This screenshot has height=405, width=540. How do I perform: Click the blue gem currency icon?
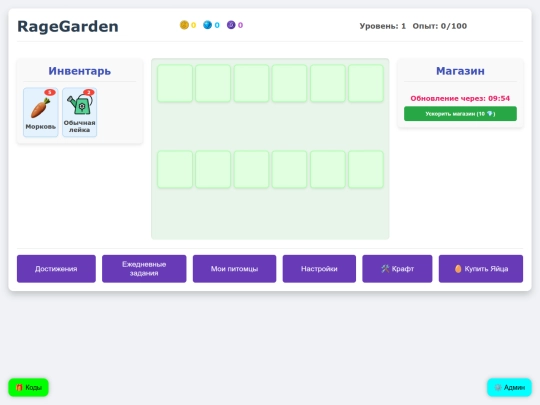point(207,25)
